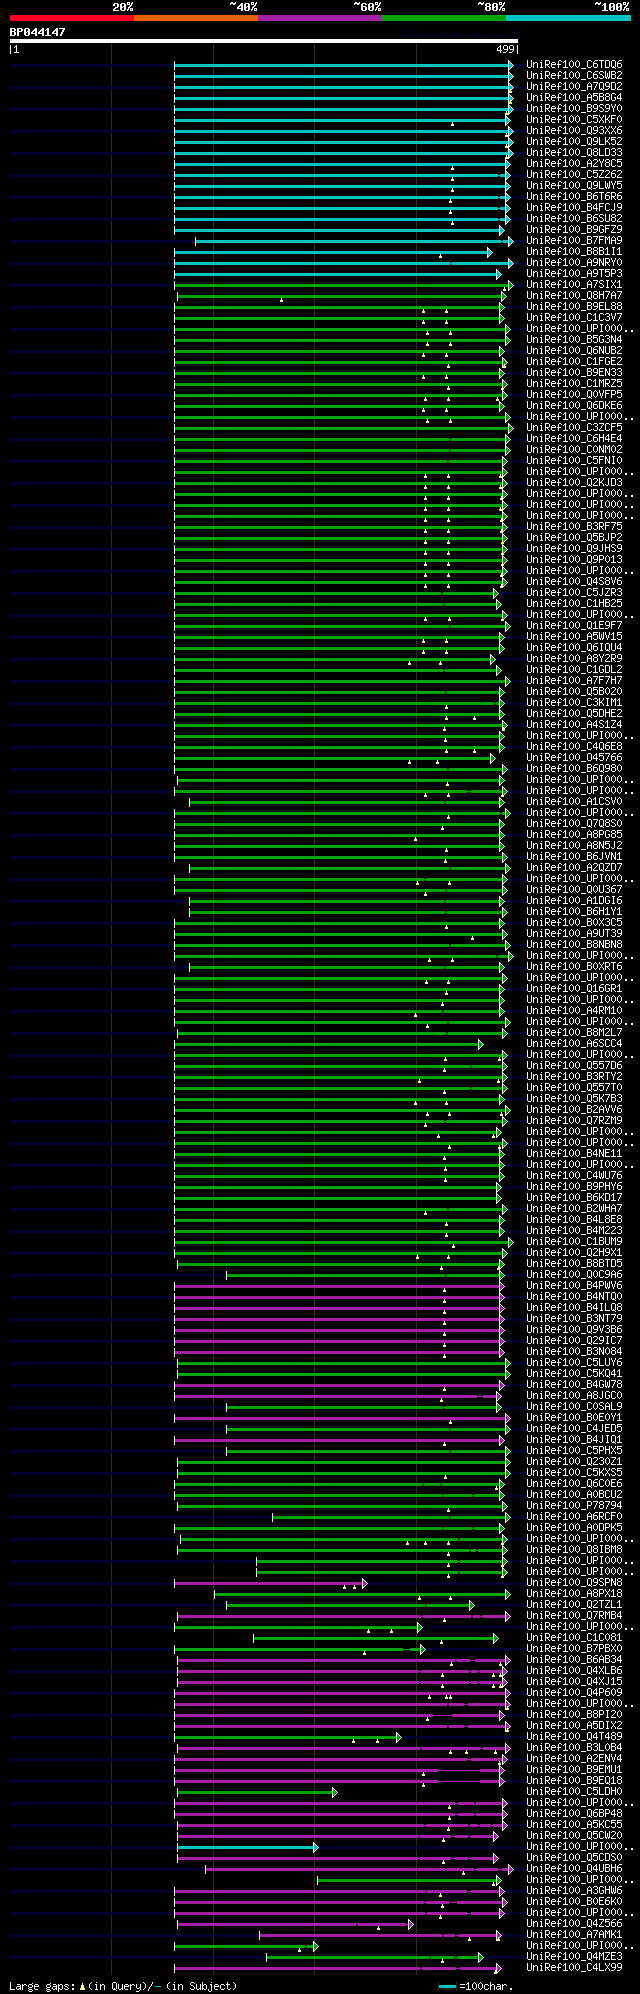The image size is (640, 1994).
Task: Open hit UniRef100_Q9LK52
Action: tap(574, 141)
